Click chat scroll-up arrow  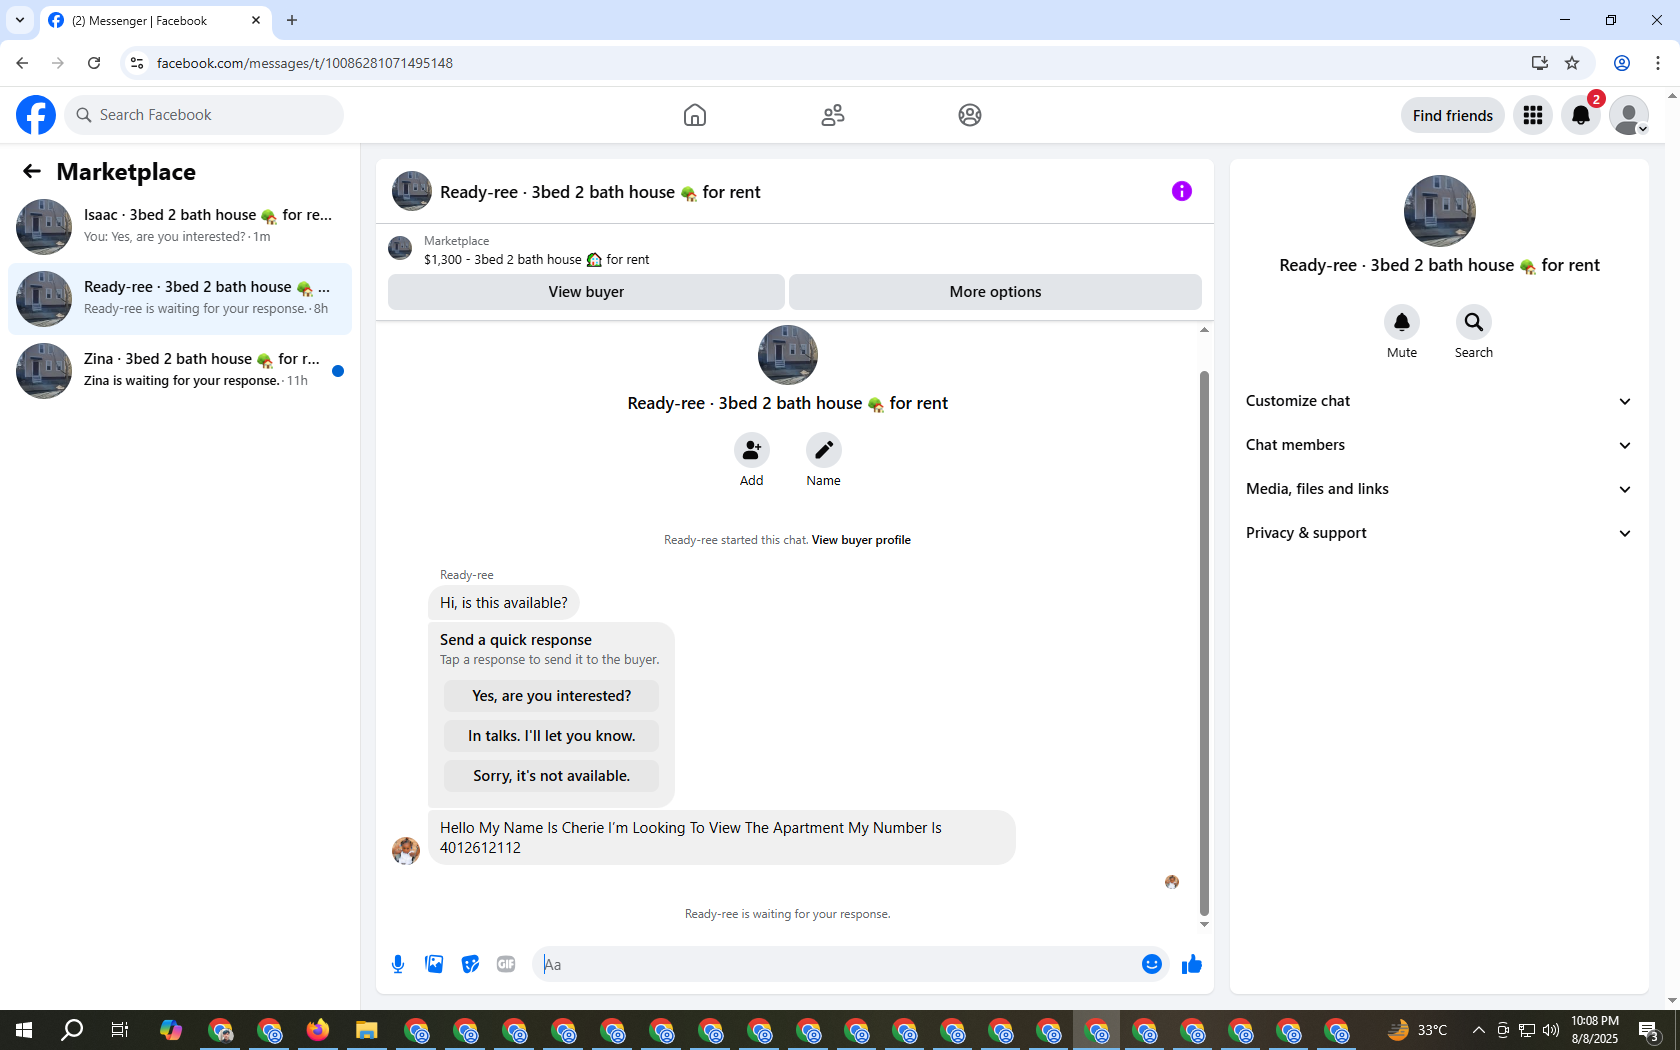click(1204, 330)
